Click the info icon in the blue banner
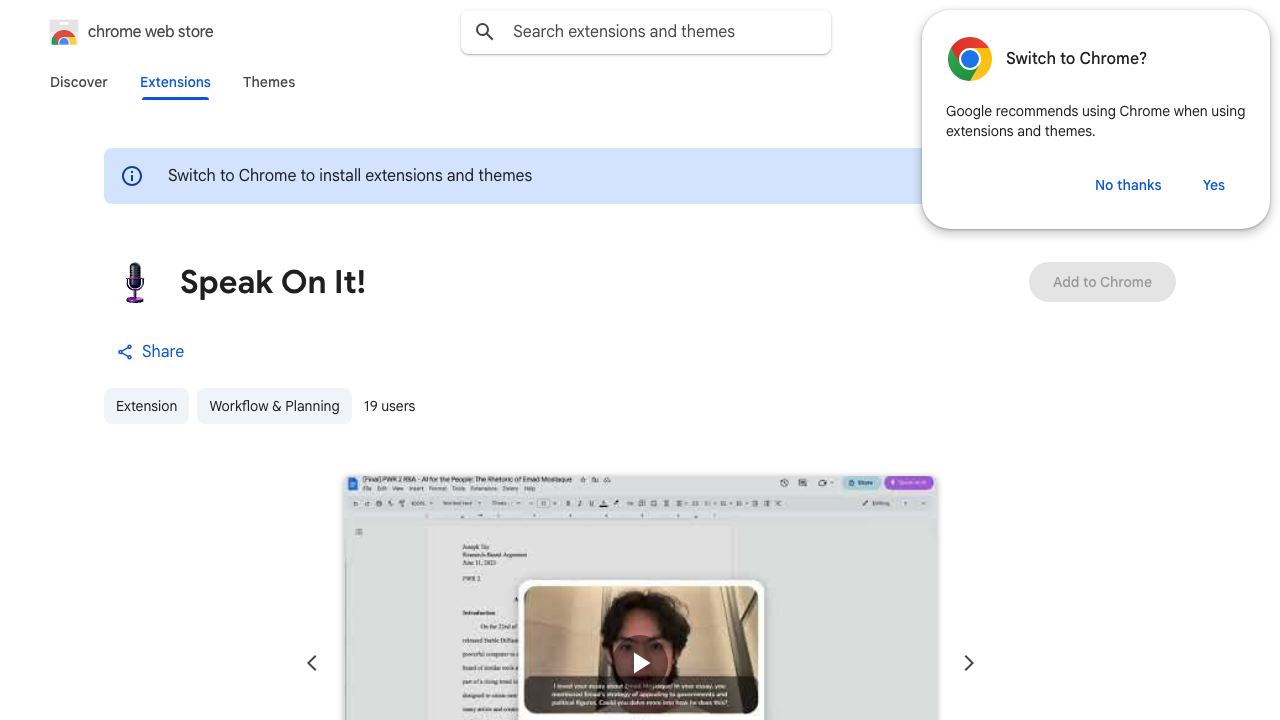Screen dimensions: 1280x720 132,176
